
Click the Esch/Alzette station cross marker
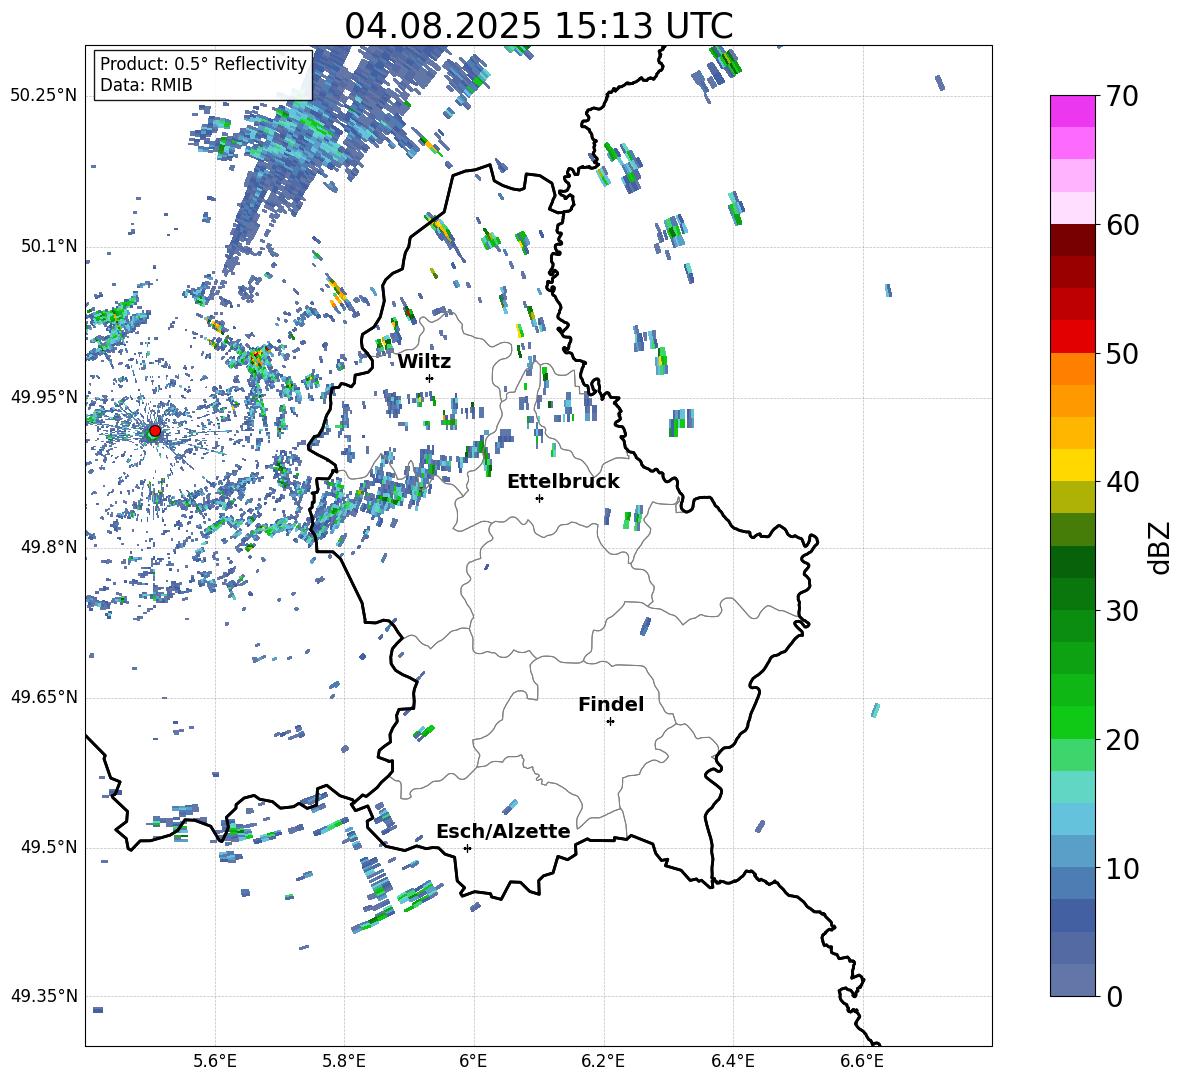click(x=467, y=848)
